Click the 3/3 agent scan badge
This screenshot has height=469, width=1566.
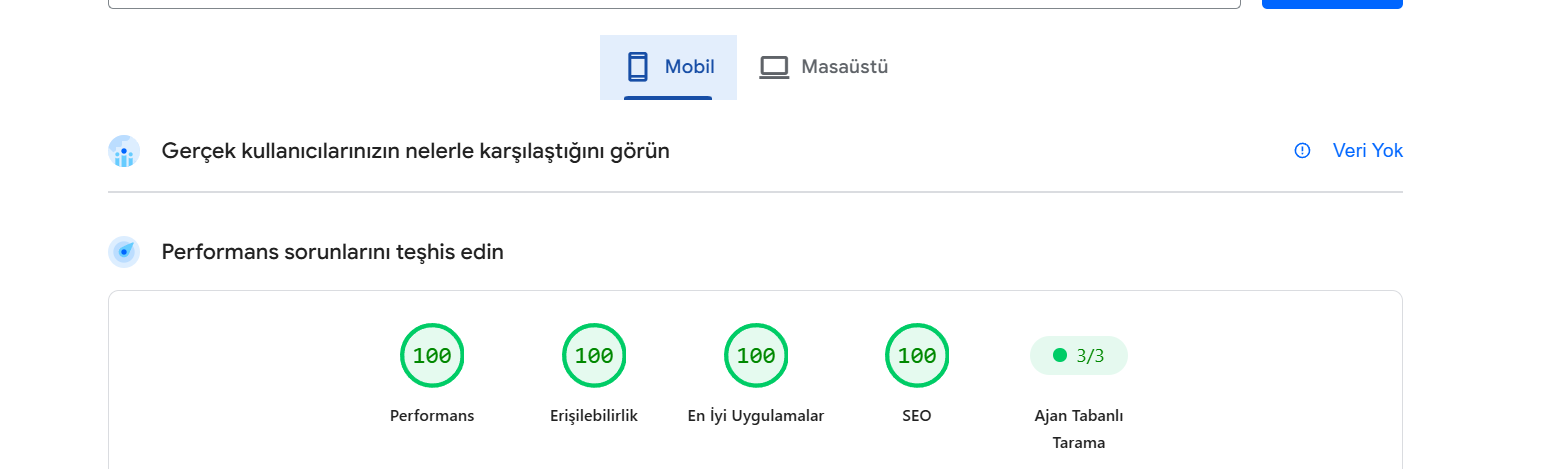click(1079, 355)
